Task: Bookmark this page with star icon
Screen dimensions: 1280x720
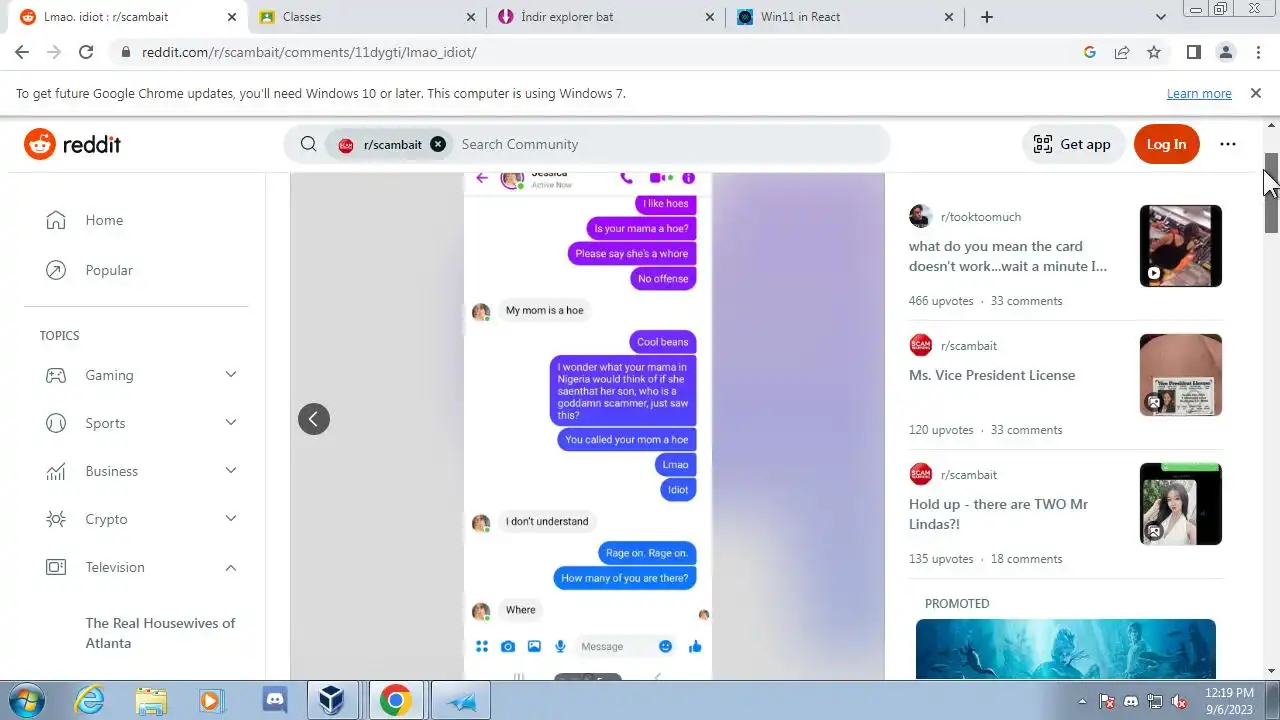Action: click(x=1154, y=52)
